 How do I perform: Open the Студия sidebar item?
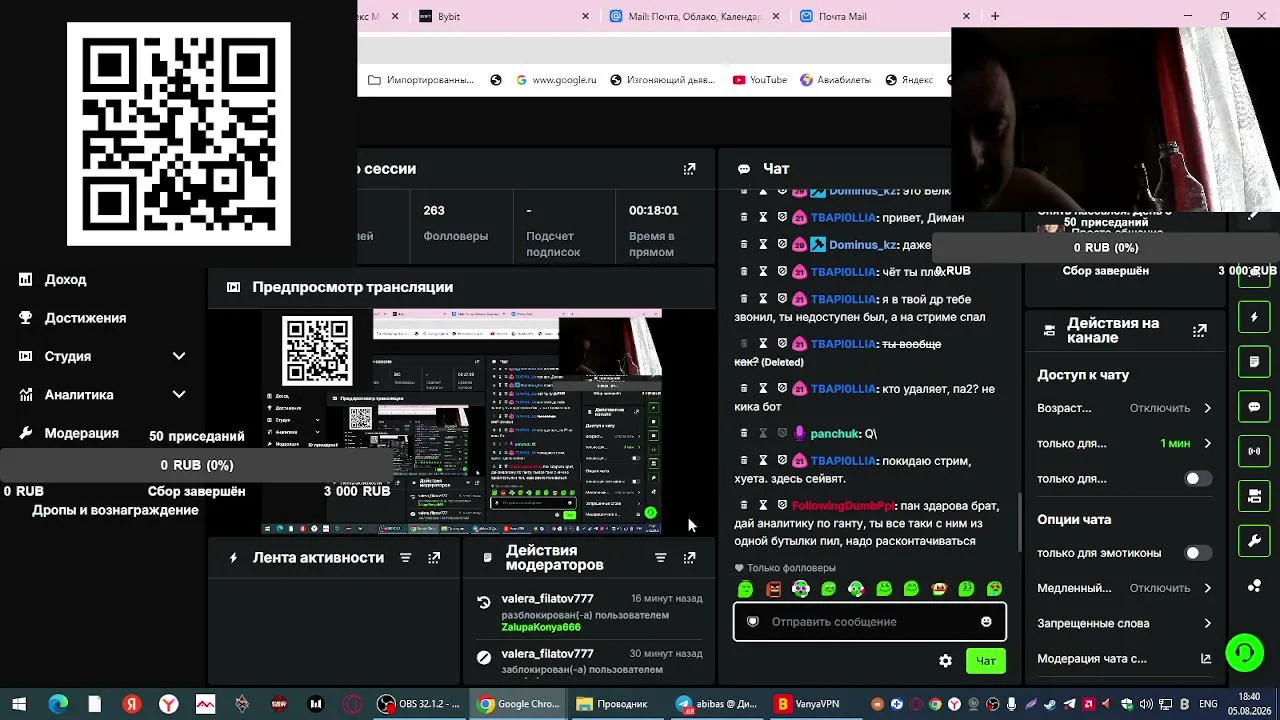67,356
